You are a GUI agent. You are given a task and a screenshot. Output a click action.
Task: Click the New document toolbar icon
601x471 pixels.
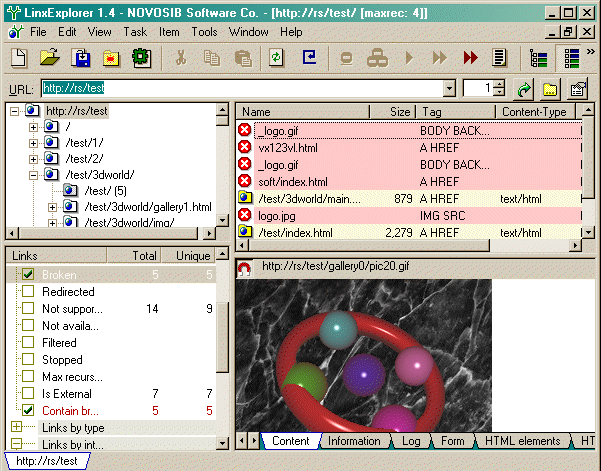[x=18, y=58]
